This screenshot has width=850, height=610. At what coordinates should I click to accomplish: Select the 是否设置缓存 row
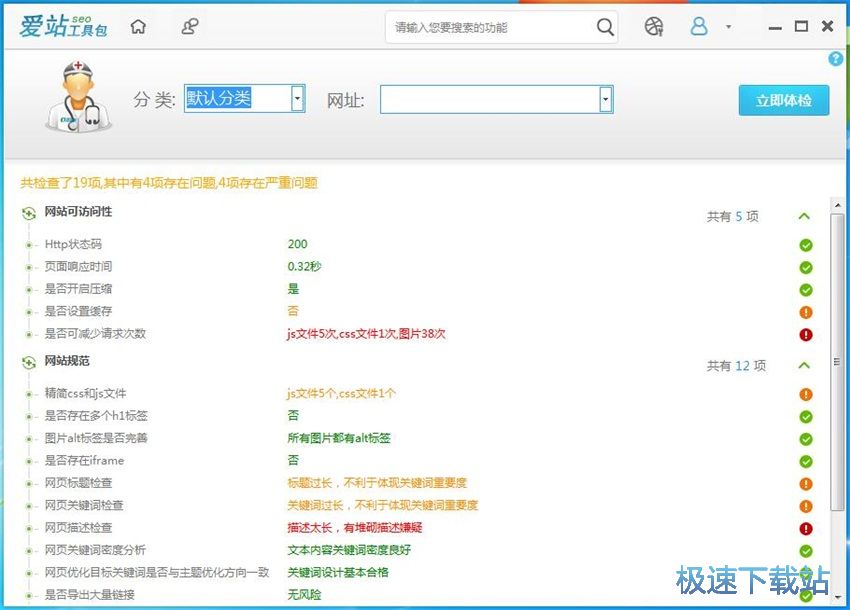(x=420, y=311)
